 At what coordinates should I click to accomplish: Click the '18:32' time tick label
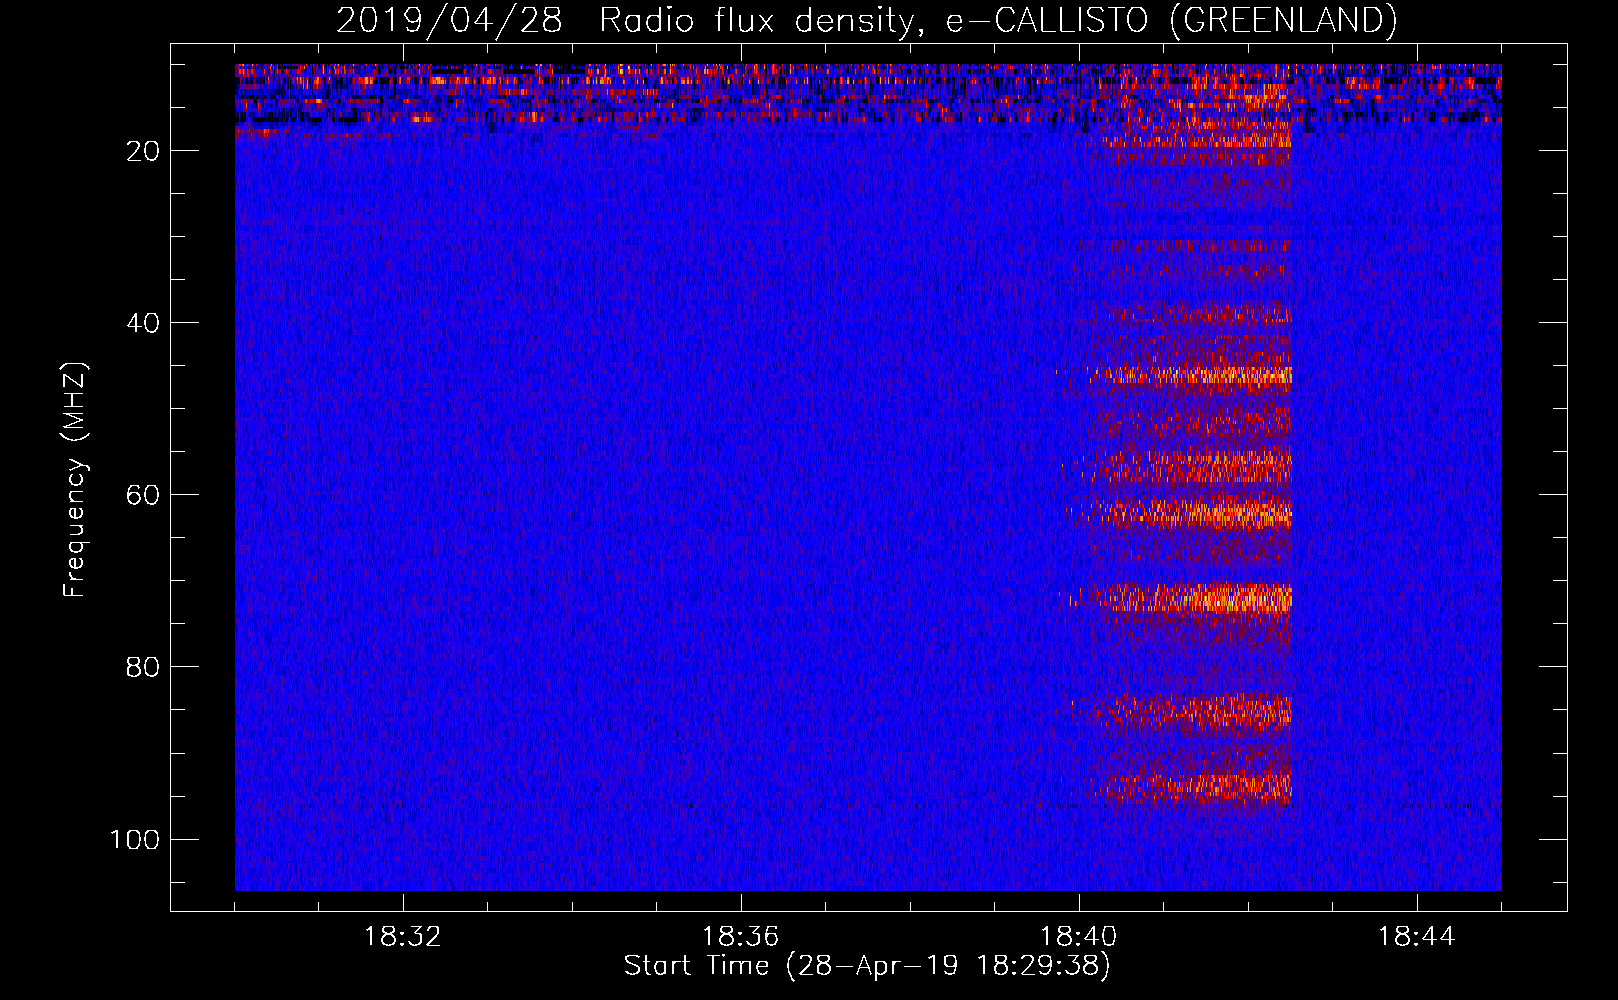pos(403,937)
